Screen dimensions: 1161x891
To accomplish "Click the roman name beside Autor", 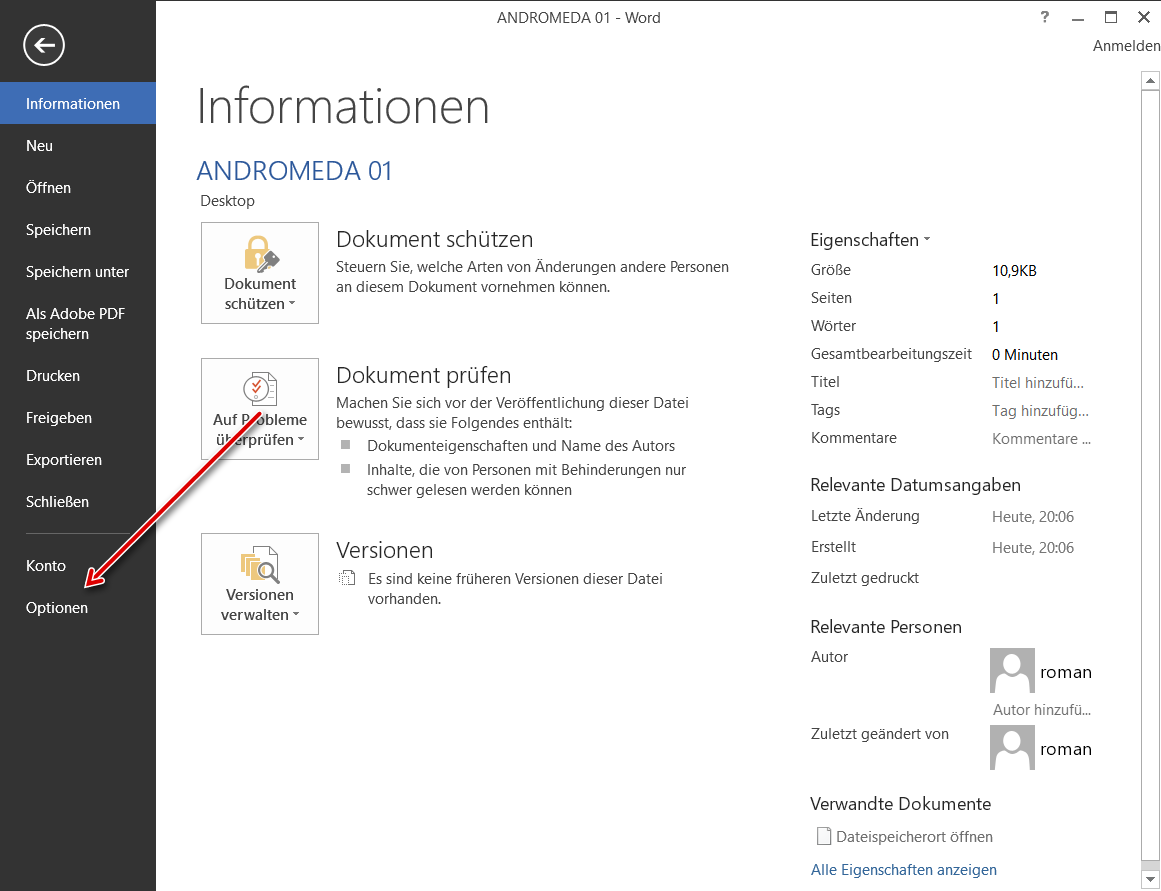I will (x=1065, y=672).
